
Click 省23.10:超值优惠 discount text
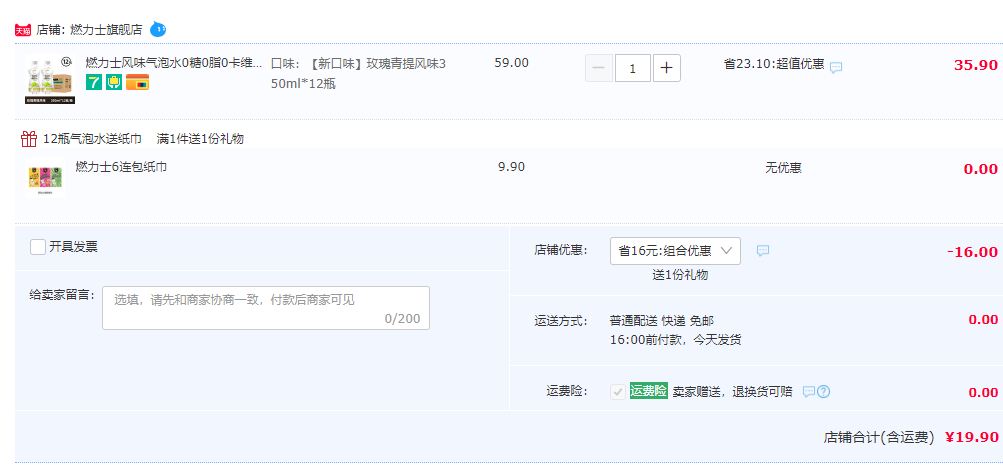pyautogui.click(x=774, y=65)
